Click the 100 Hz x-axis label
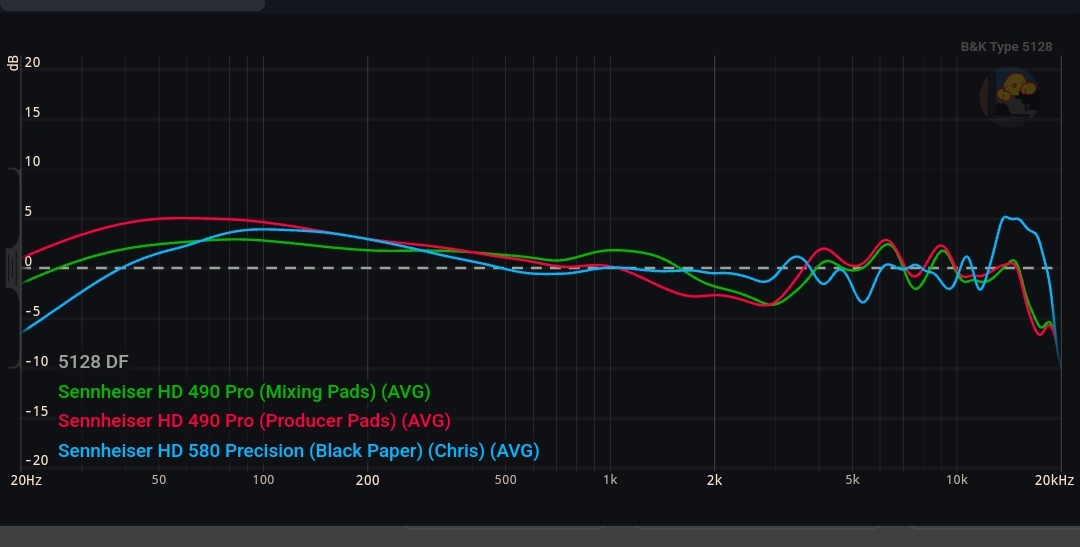 [x=263, y=480]
